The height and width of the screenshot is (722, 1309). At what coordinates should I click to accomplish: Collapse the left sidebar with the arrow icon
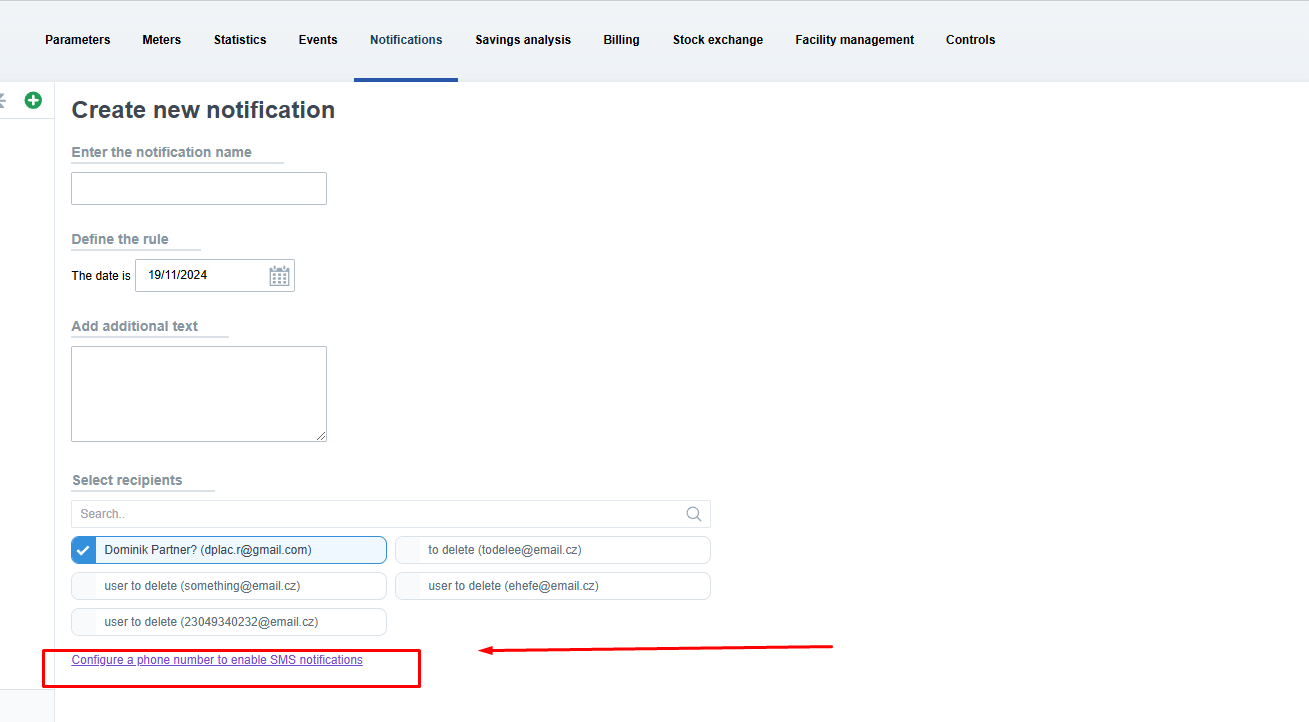(x=3, y=100)
